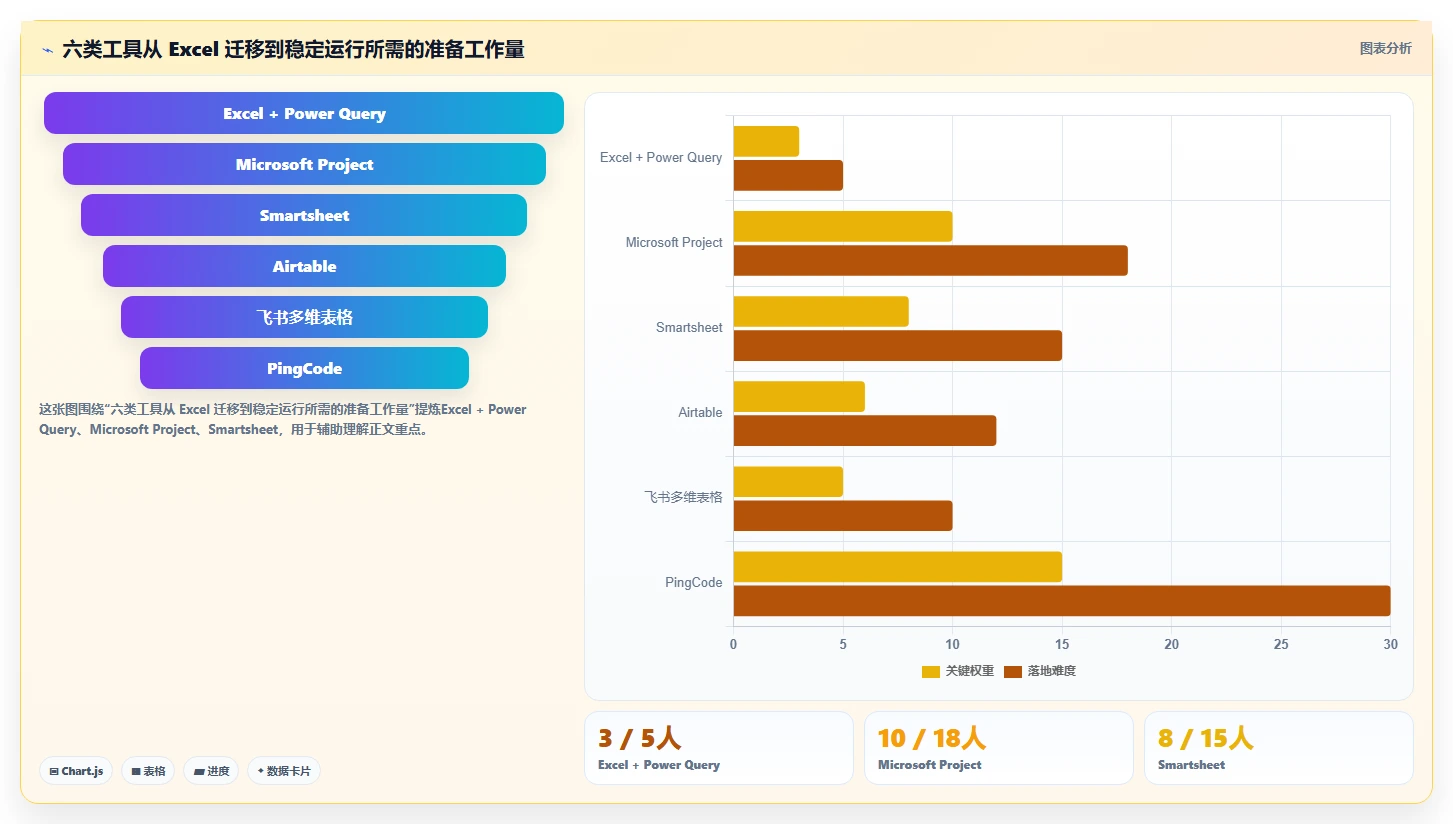Viewport: 1453px width, 824px height.
Task: Open the 8 / 15人 data card
Action: pyautogui.click(x=1279, y=748)
